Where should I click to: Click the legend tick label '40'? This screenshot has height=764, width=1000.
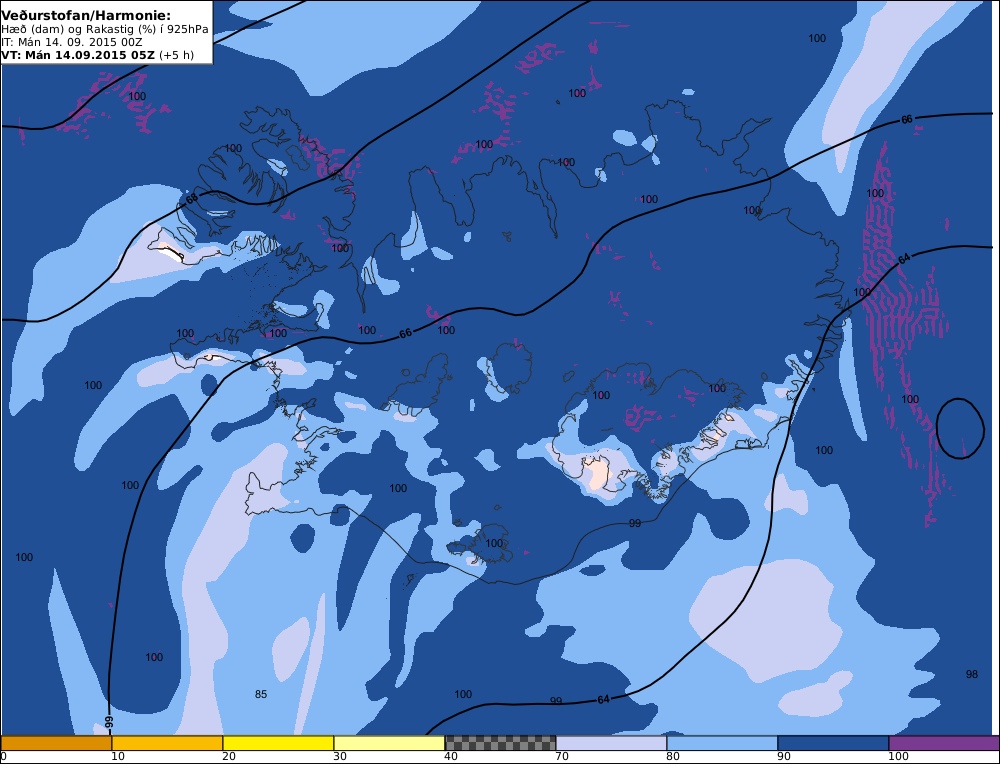(x=450, y=756)
